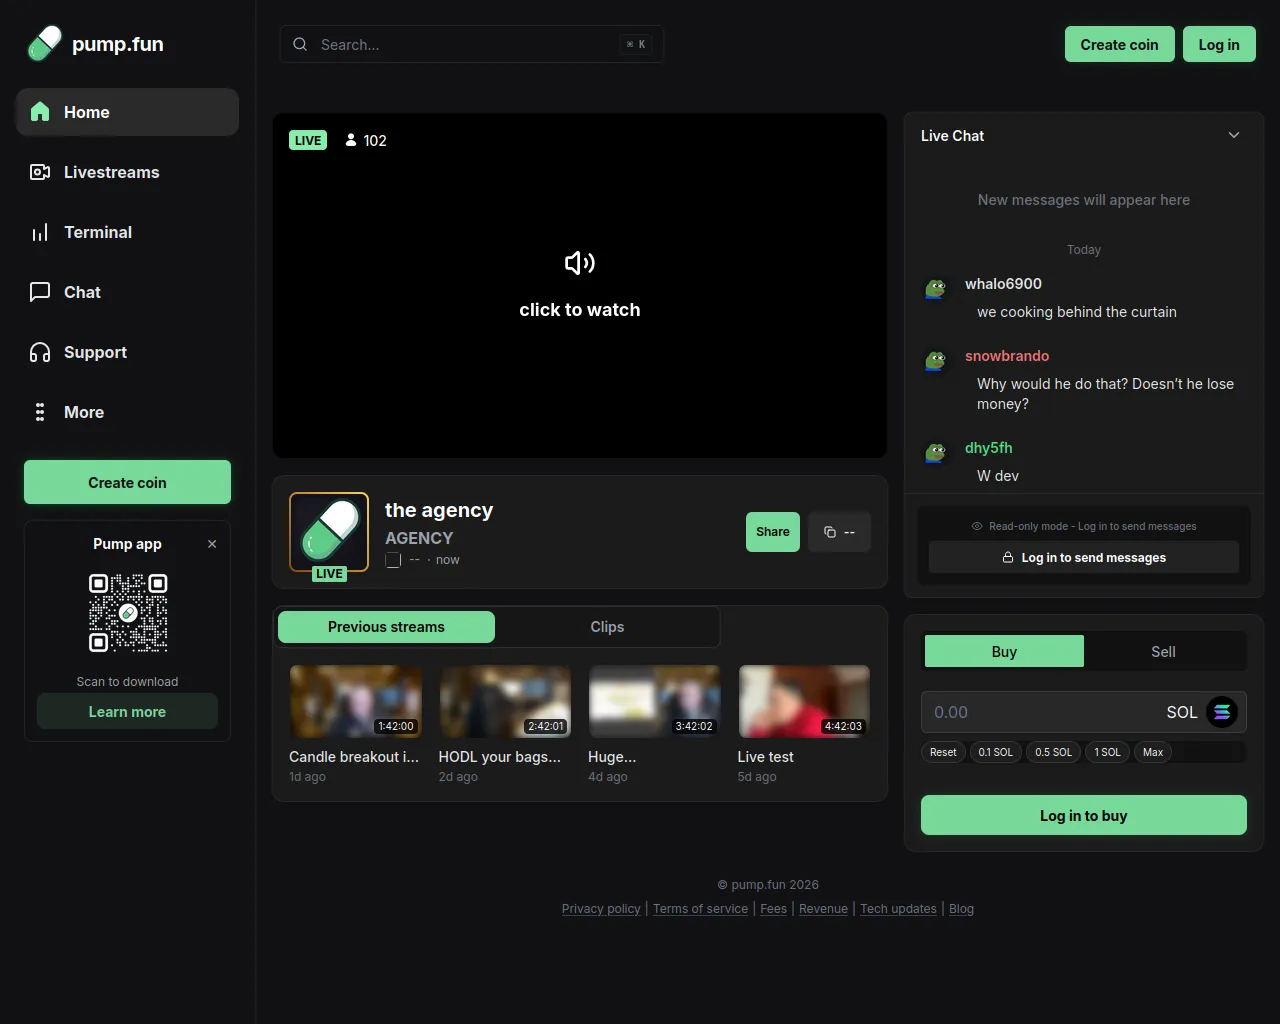Choose the 1 SOL preset

pos(1108,752)
